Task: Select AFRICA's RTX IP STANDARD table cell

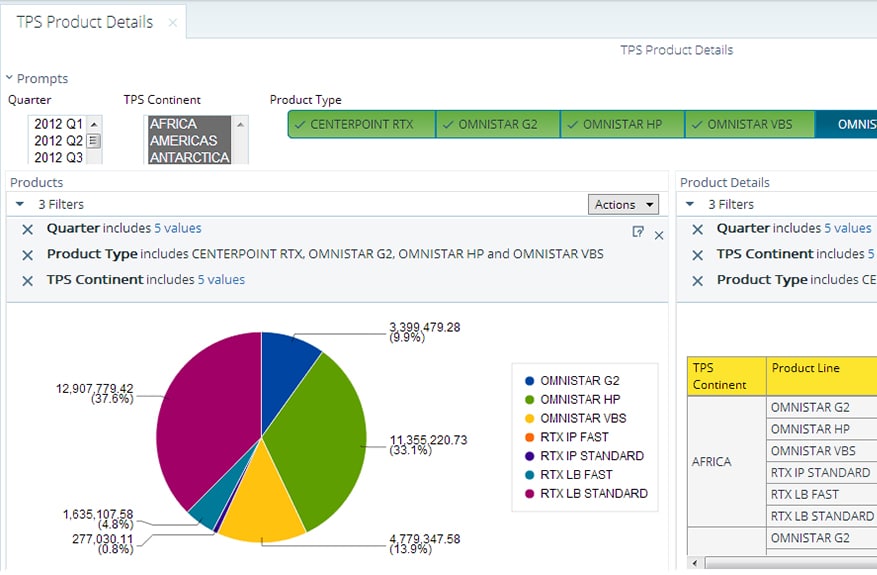Action: pyautogui.click(x=822, y=473)
